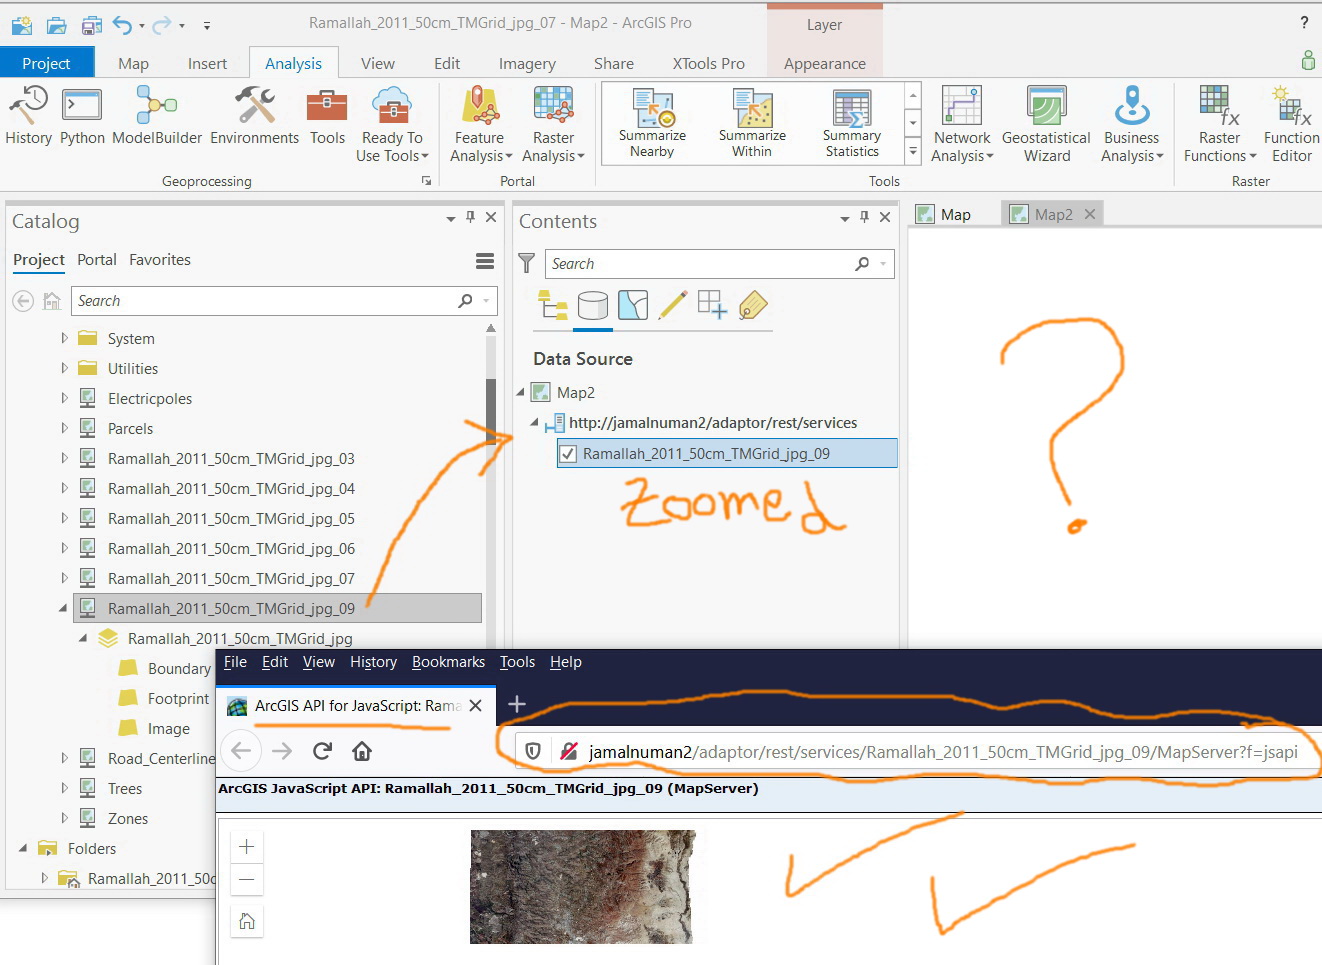1322x965 pixels.
Task: Switch to the Imagery ribbon tab
Action: click(527, 63)
